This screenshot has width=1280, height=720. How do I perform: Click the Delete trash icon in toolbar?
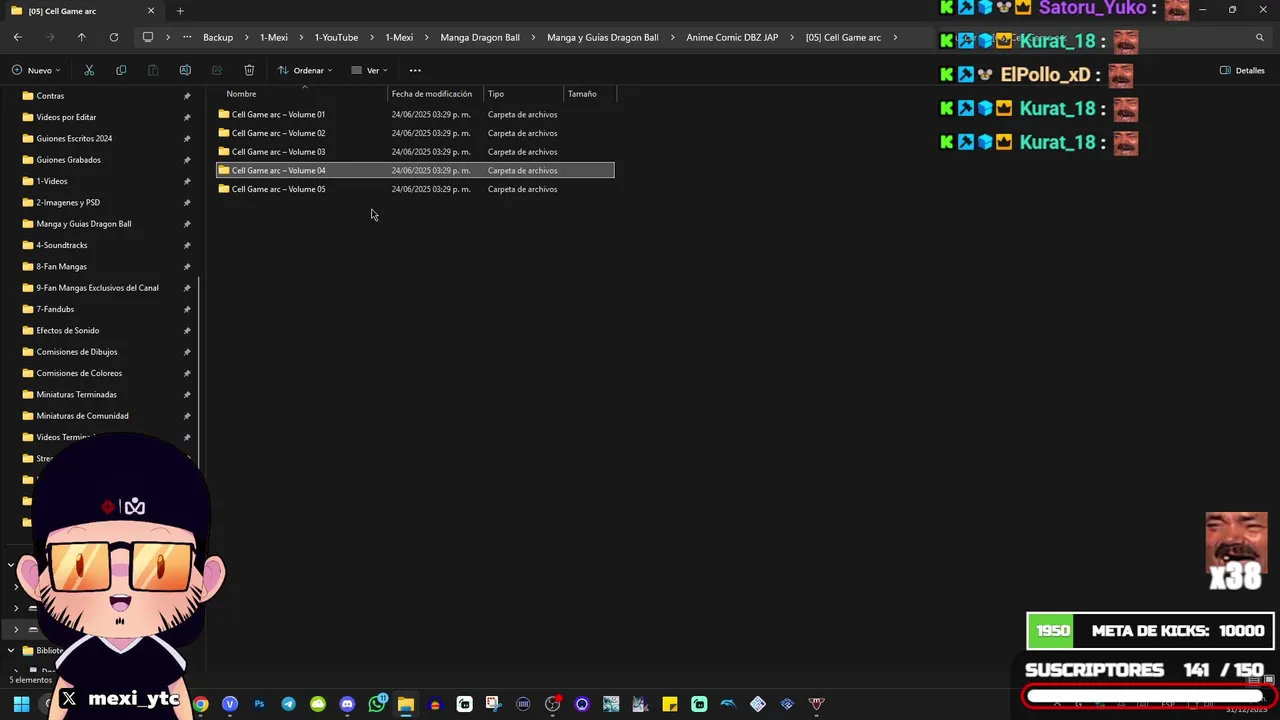point(249,70)
